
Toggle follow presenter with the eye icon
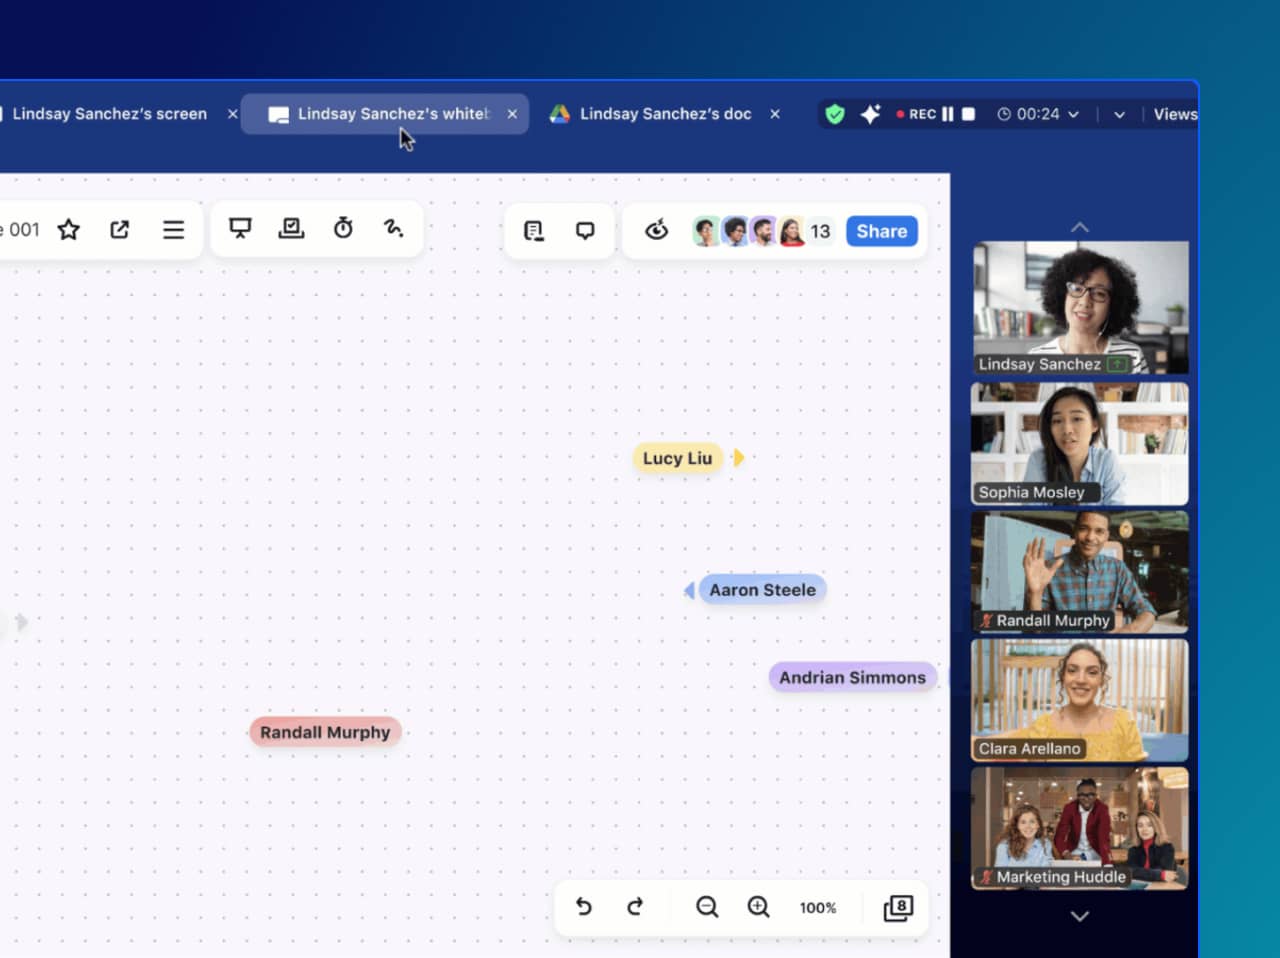pos(656,230)
